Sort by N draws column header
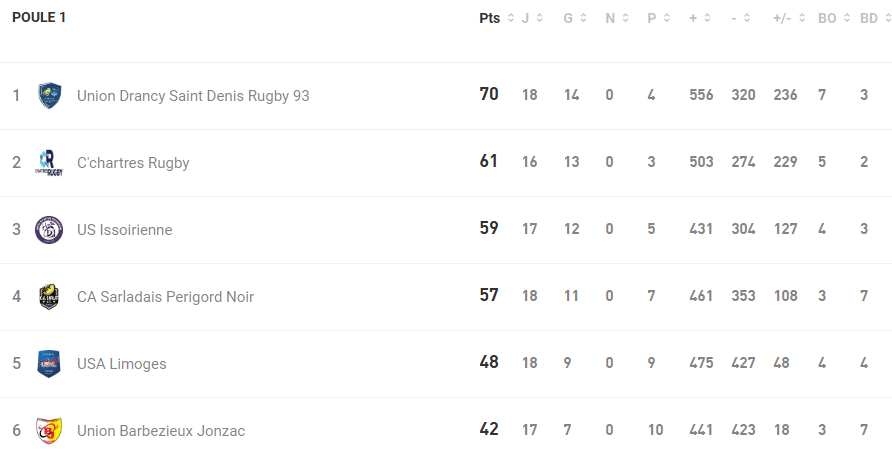 [616, 18]
